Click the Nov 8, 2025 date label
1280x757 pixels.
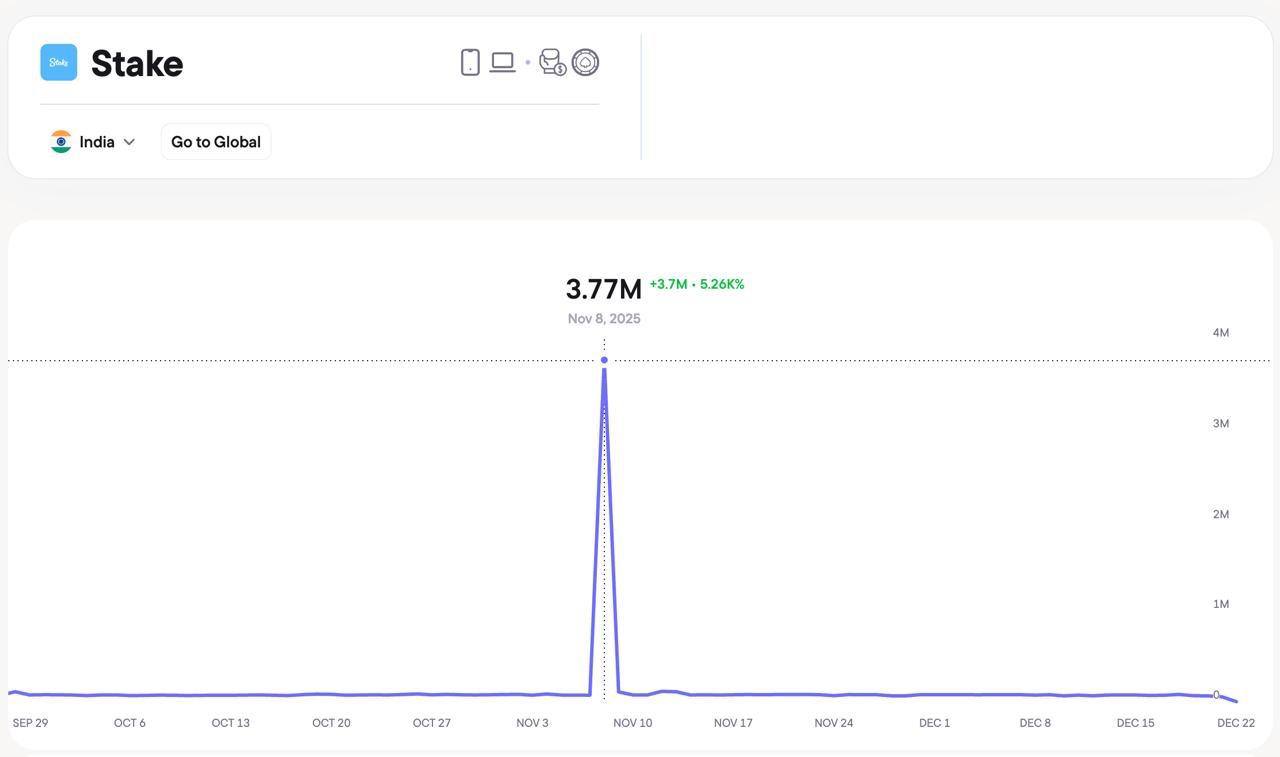coord(604,319)
